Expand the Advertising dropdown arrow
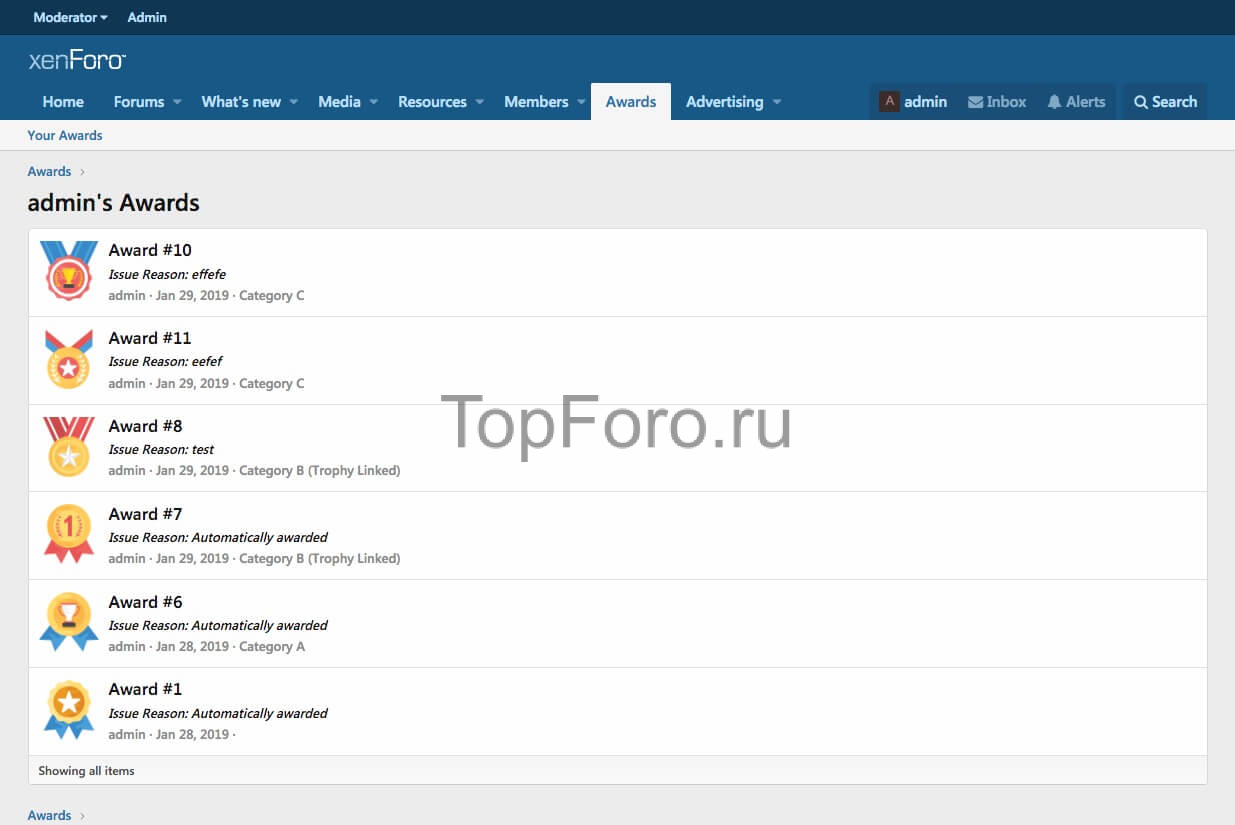This screenshot has width=1235, height=825. 777,102
